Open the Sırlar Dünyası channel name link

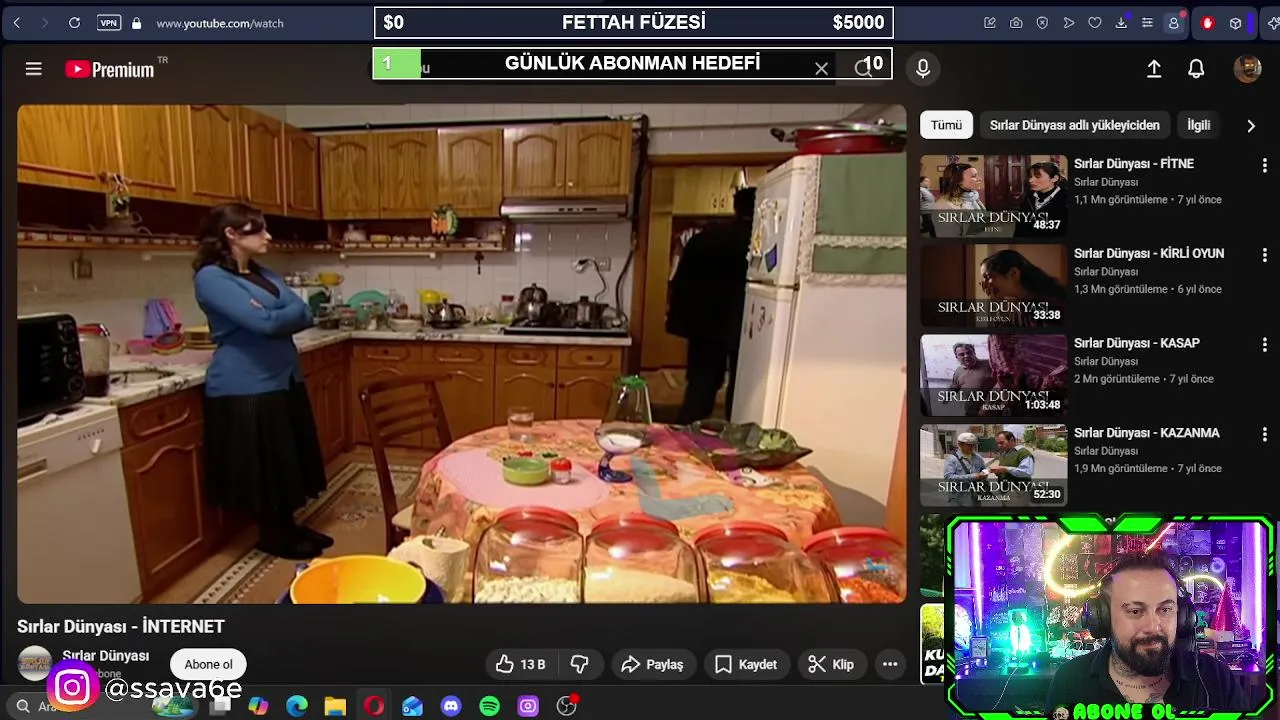pos(106,656)
